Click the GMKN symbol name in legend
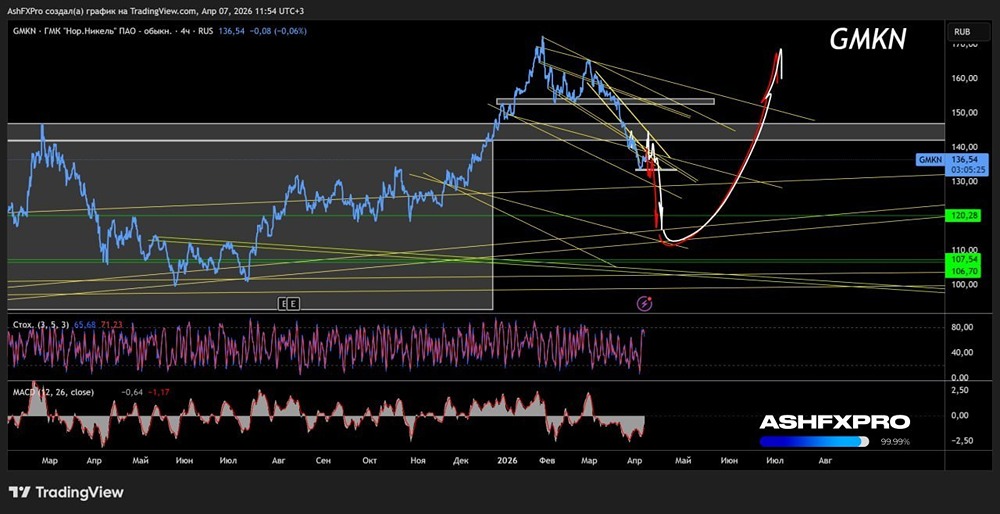The image size is (1000, 514). (22, 31)
